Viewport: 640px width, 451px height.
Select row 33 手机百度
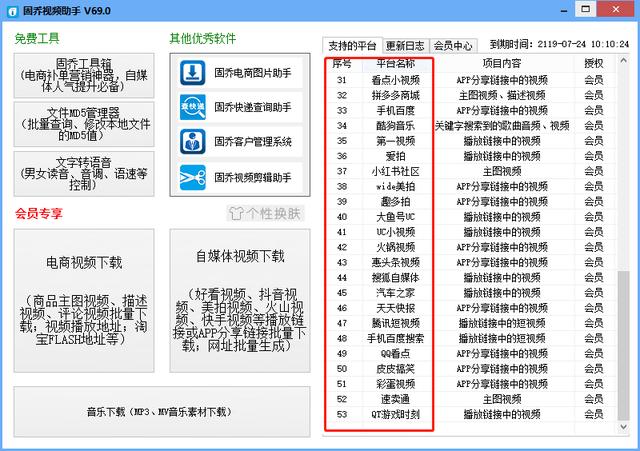click(471, 110)
